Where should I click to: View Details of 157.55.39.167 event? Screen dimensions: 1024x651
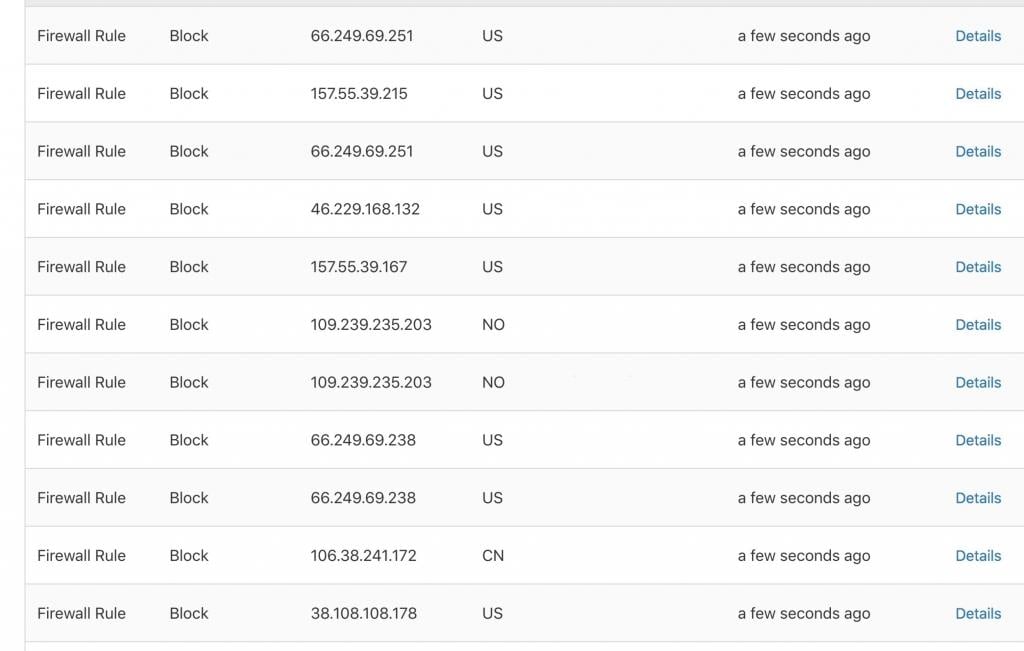point(978,266)
